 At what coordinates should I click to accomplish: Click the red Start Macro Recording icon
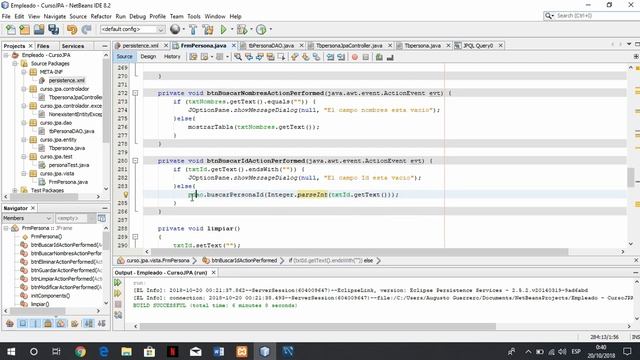coord(354,57)
